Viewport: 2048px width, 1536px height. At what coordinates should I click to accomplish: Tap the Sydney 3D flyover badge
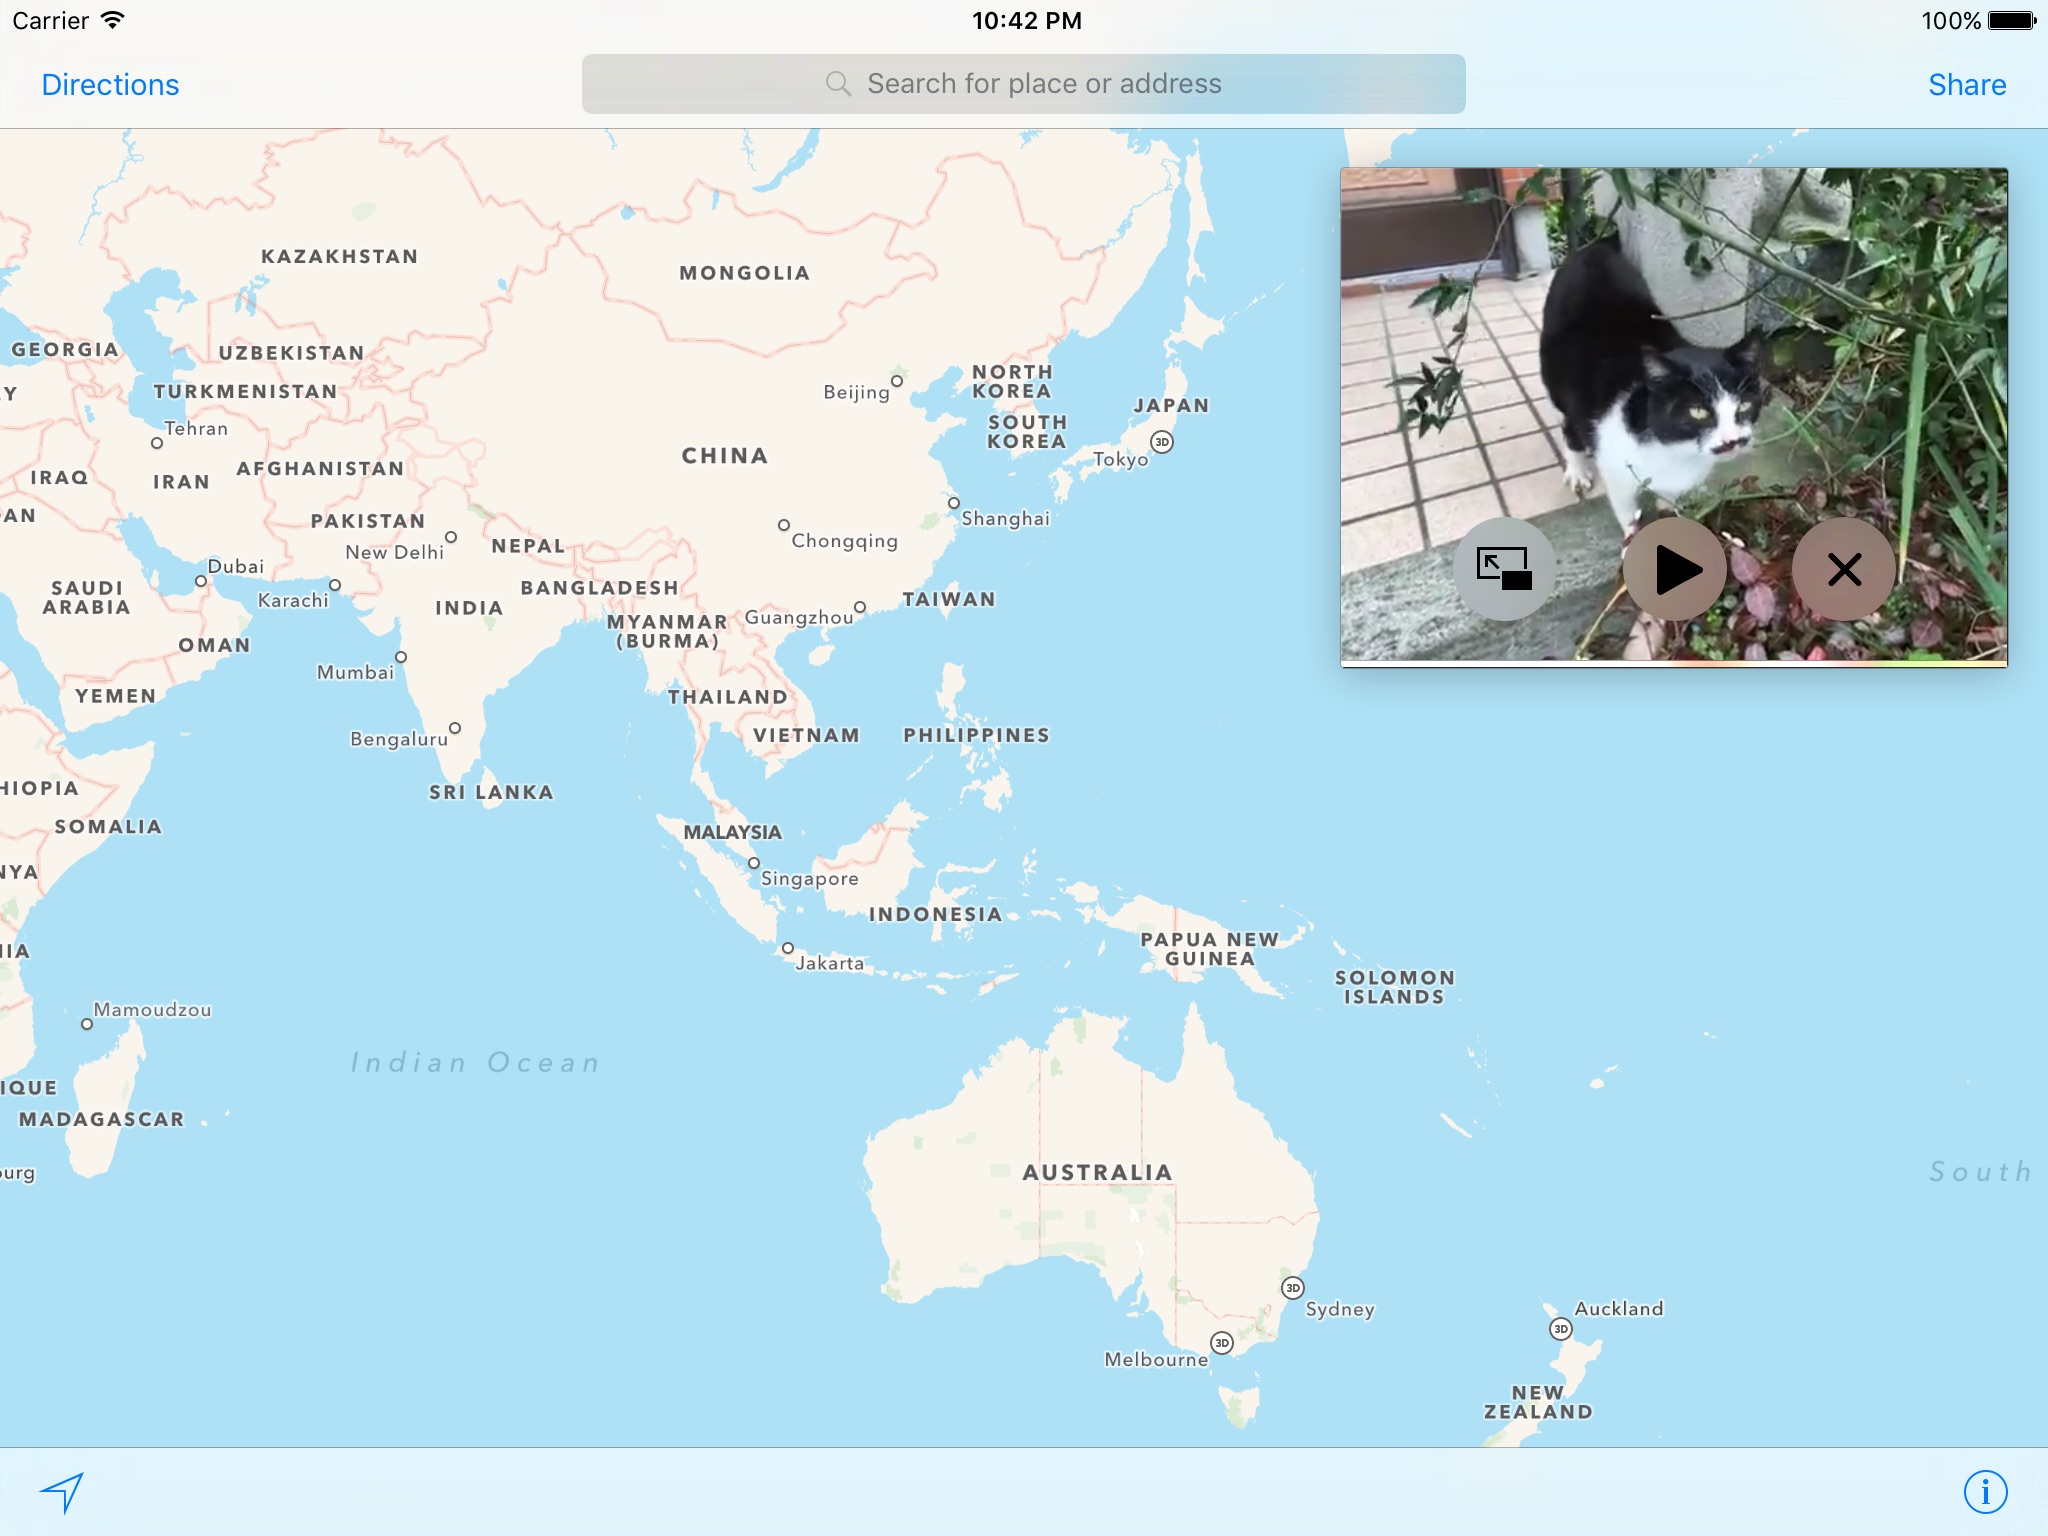pyautogui.click(x=1292, y=1287)
